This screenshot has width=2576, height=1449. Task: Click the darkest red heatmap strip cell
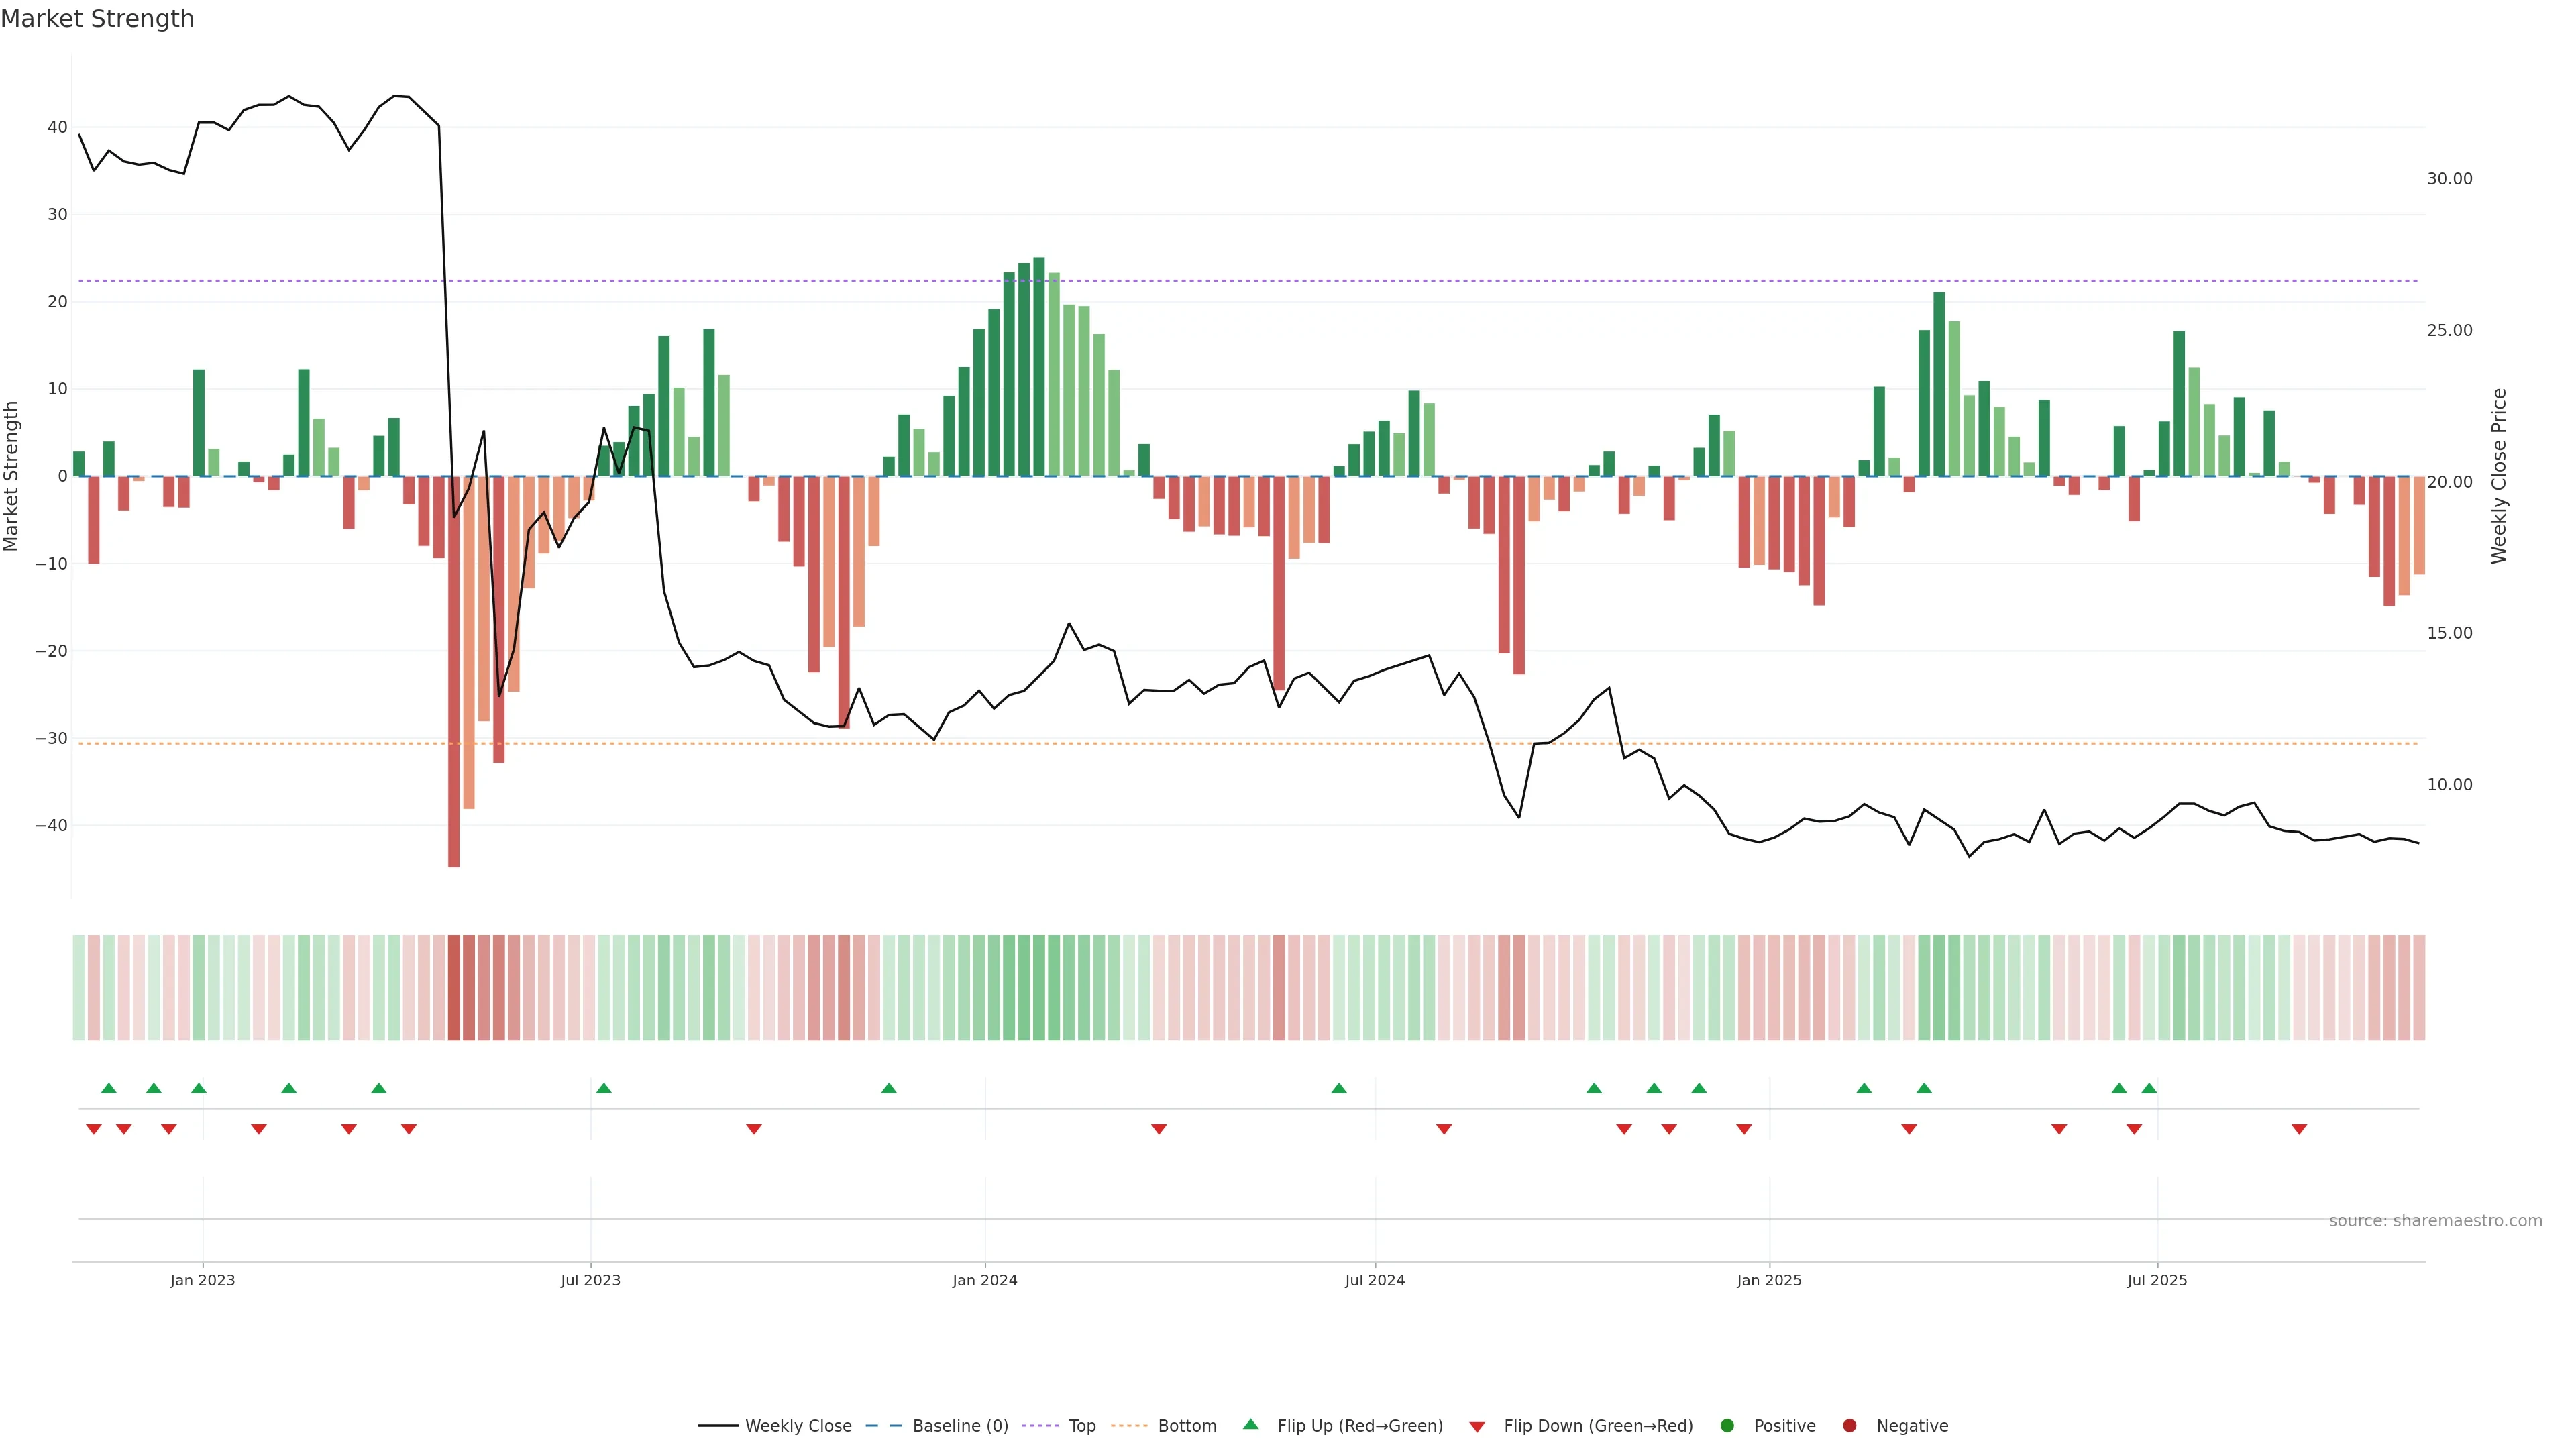pyautogui.click(x=454, y=988)
